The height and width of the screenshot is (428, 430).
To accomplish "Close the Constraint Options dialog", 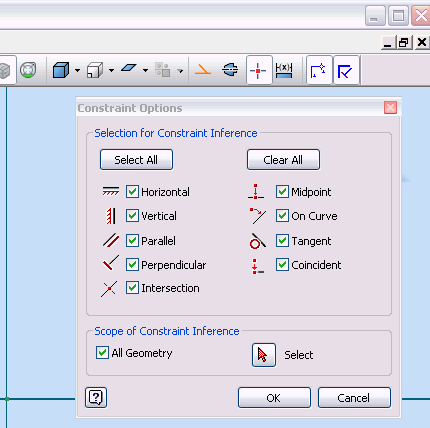I will pyautogui.click(x=390, y=108).
